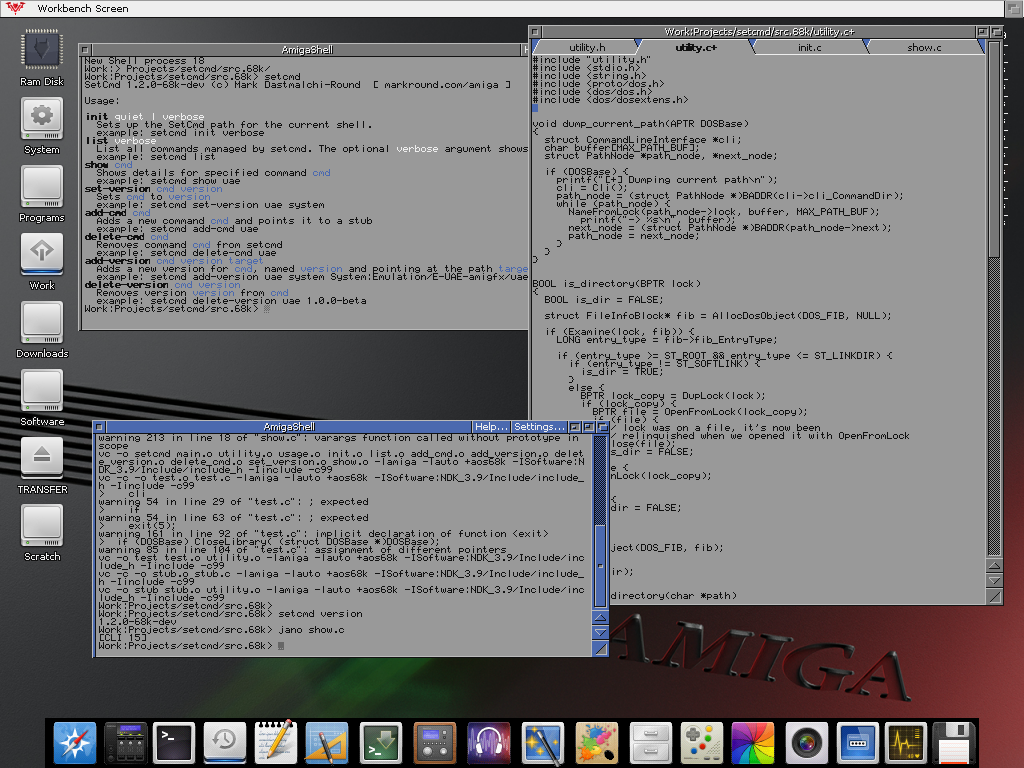This screenshot has width=1024, height=768.
Task: Switch to the init.c tab
Action: (810, 47)
